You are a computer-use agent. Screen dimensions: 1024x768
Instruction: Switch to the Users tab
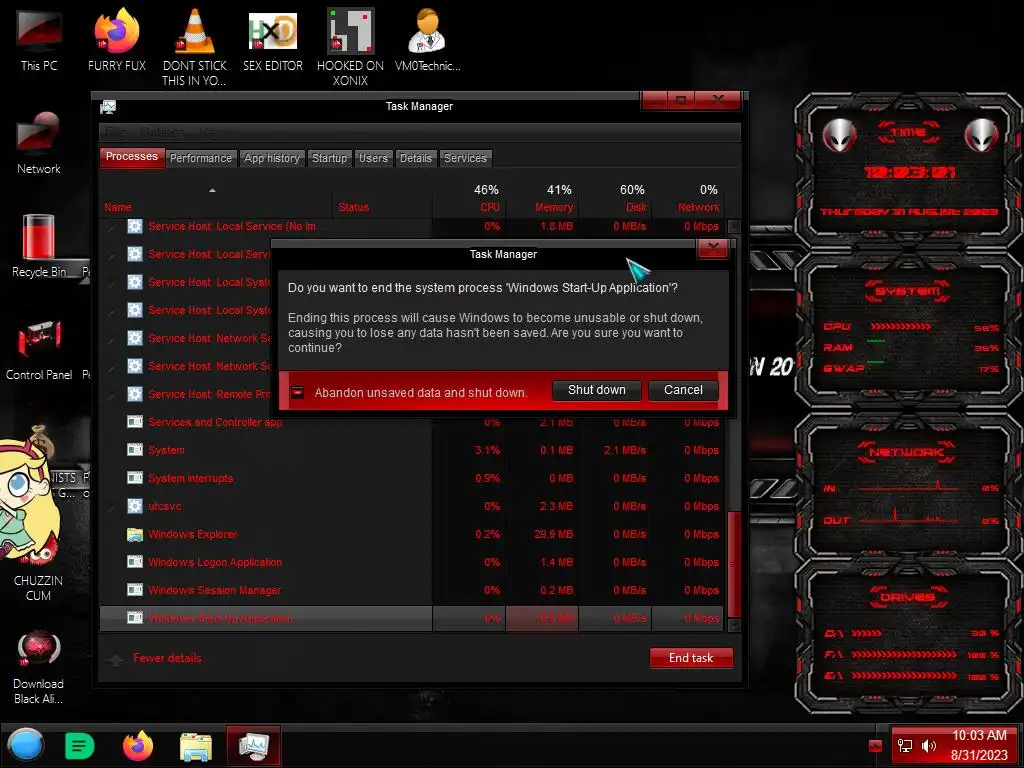373,158
